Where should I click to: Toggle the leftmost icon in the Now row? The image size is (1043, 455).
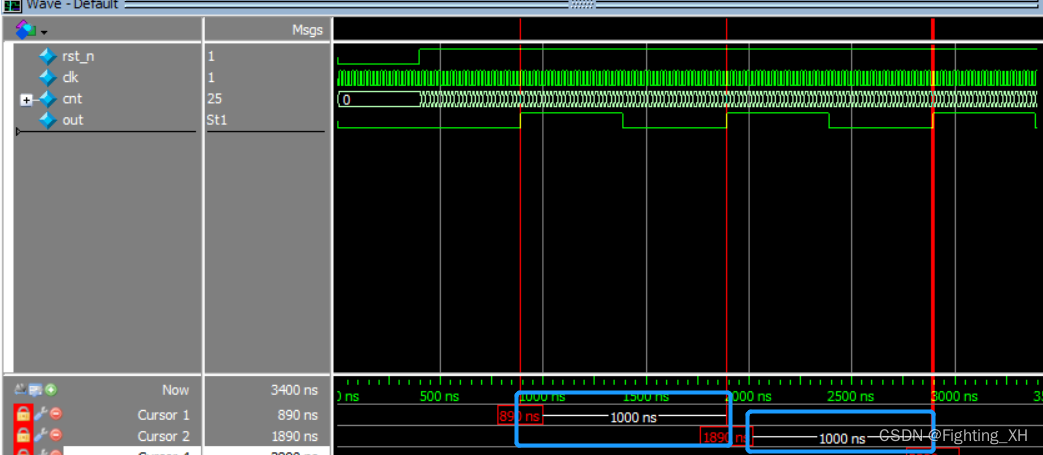pos(20,390)
